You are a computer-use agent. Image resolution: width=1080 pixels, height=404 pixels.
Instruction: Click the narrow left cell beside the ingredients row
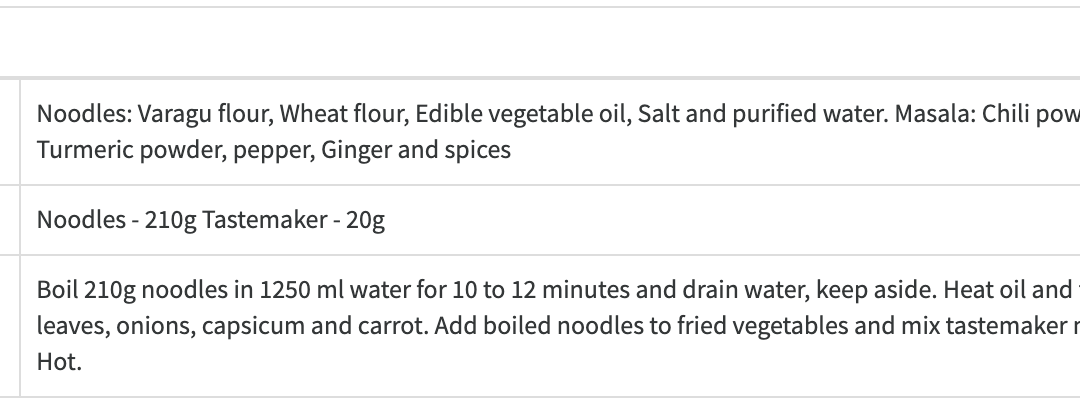9,132
